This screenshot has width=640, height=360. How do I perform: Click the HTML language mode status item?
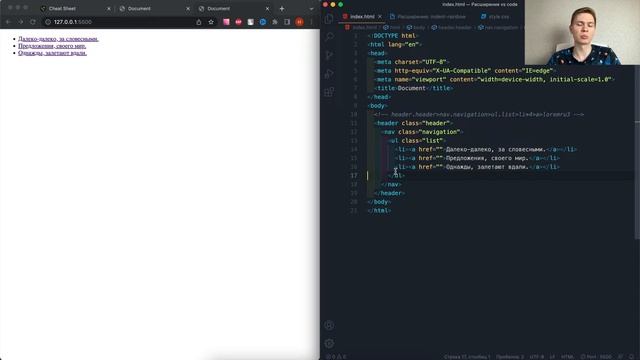coord(567,357)
